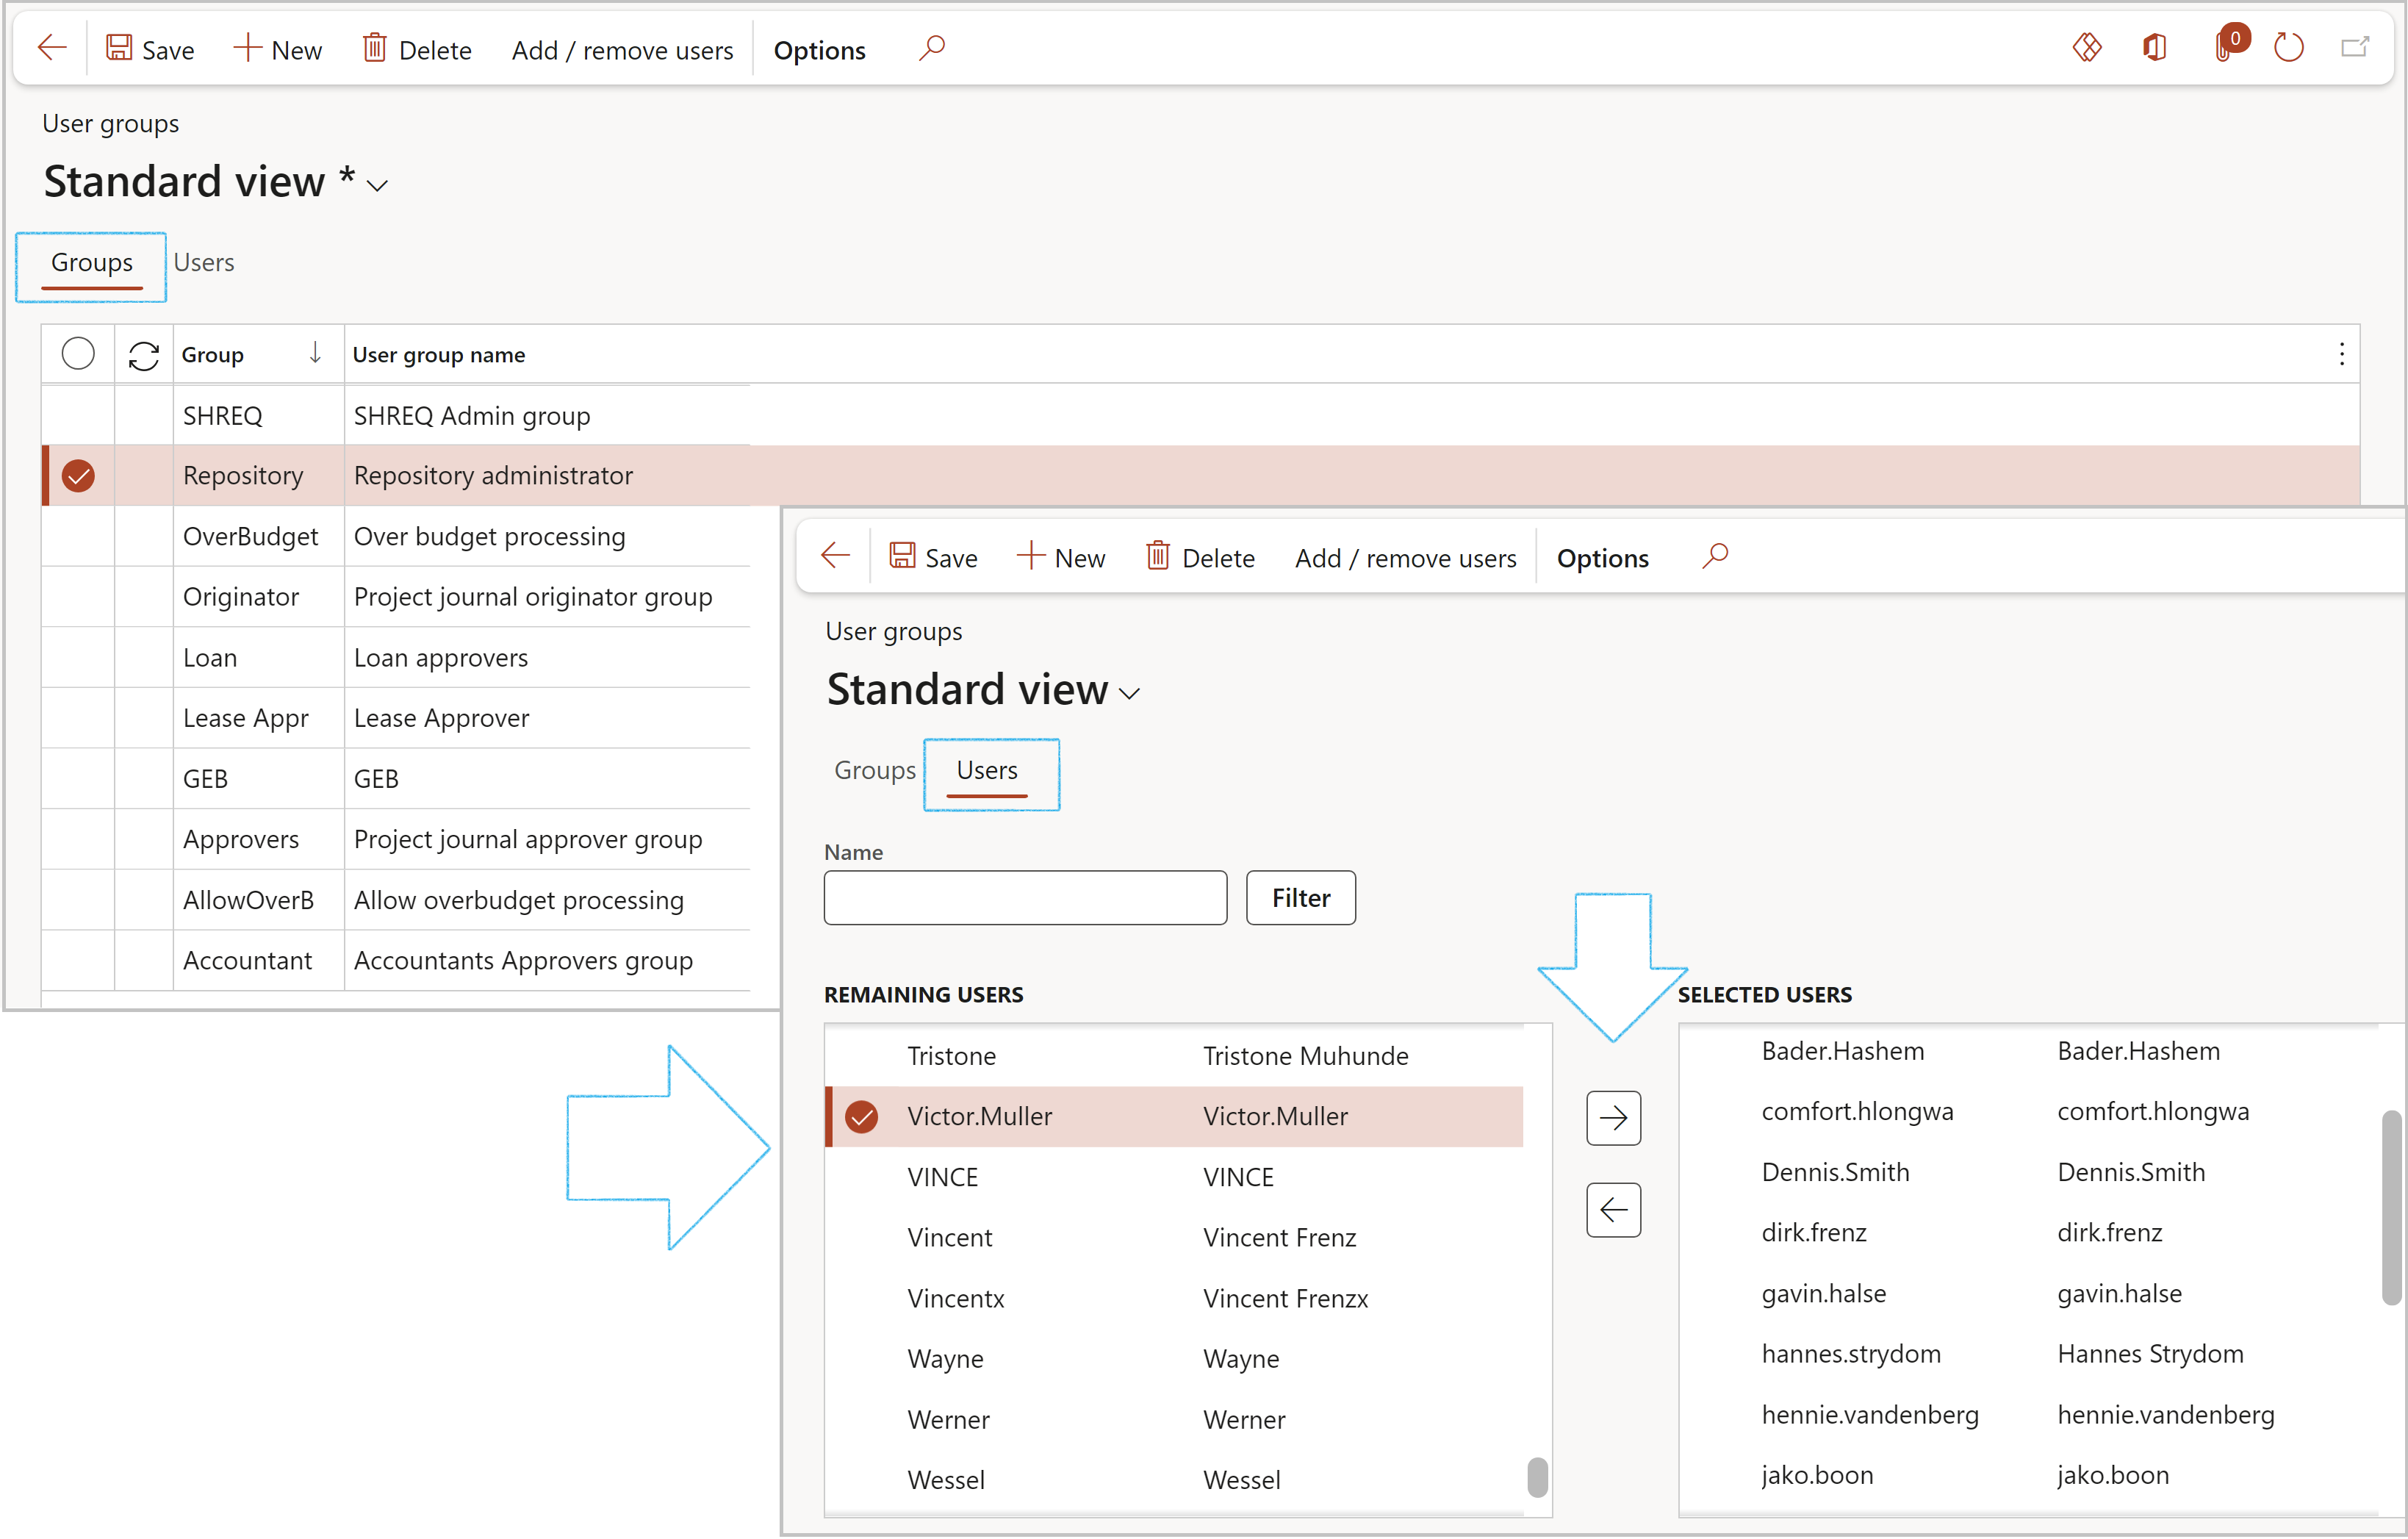The width and height of the screenshot is (2408, 1539).
Task: Toggle the select-all checkbox at the top of groups list
Action: coord(79,353)
